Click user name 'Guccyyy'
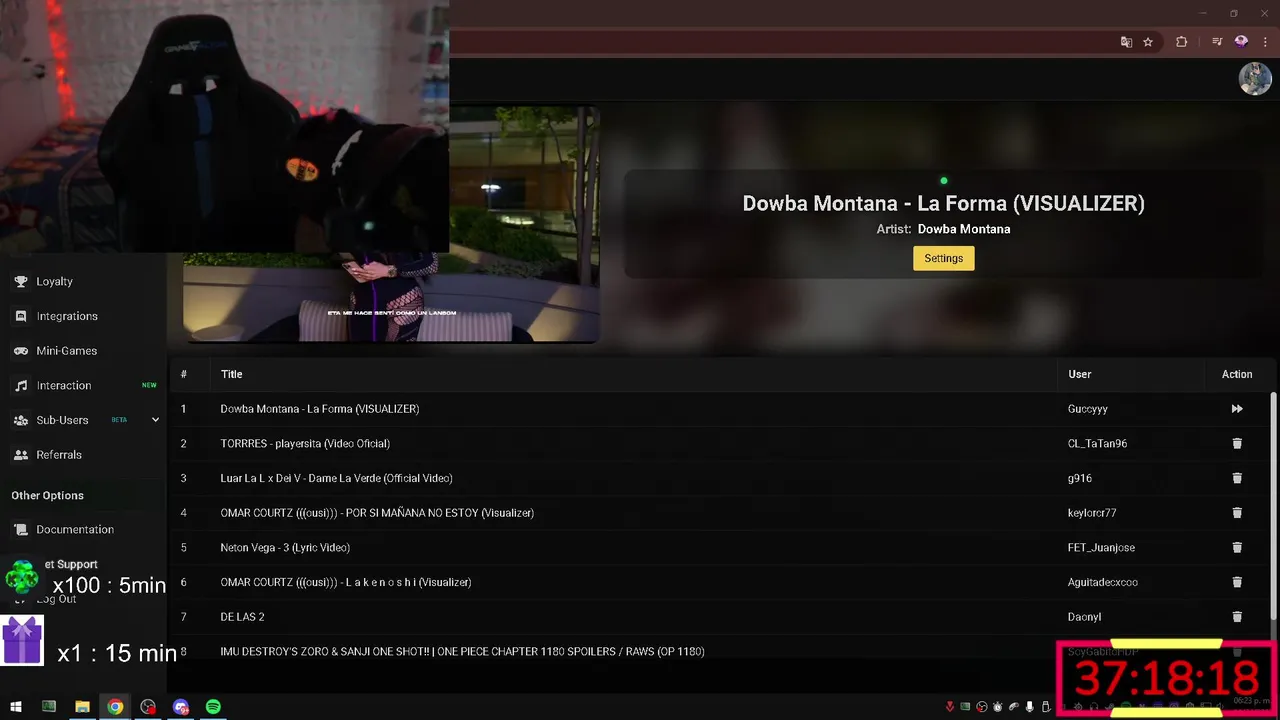Viewport: 1280px width, 720px height. (x=1088, y=409)
